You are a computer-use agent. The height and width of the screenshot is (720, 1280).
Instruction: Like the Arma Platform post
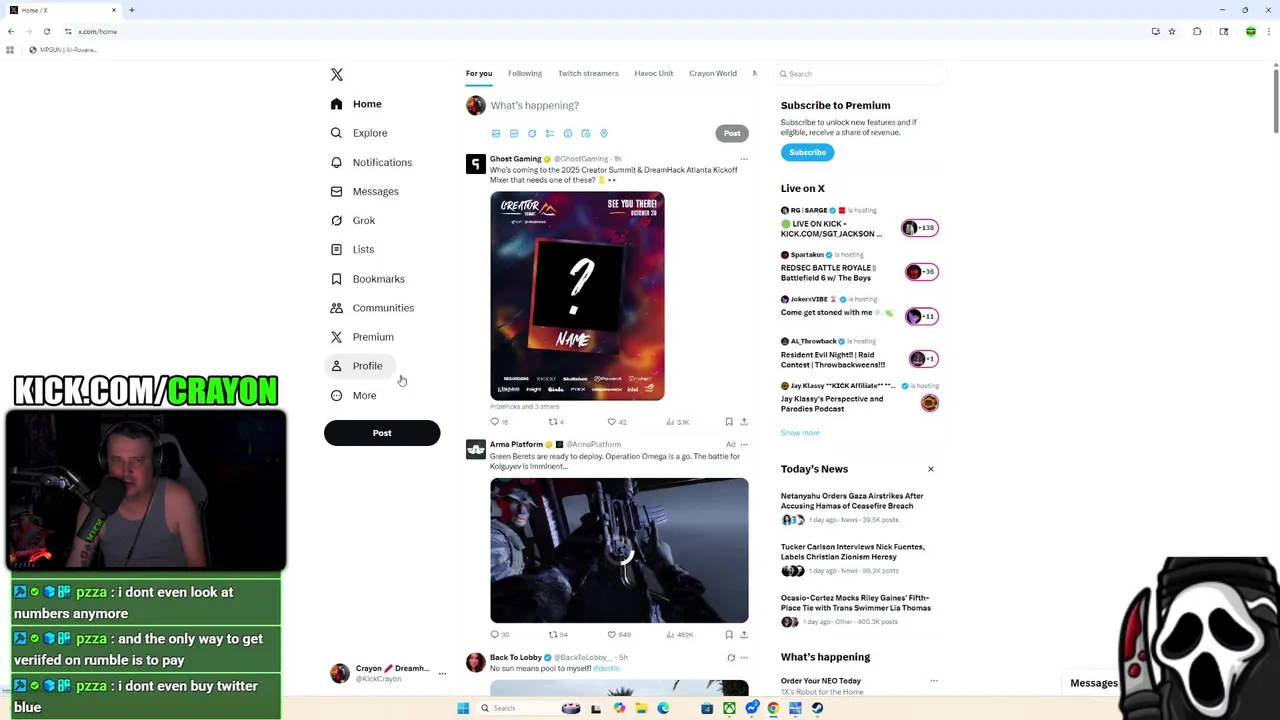click(x=619, y=634)
